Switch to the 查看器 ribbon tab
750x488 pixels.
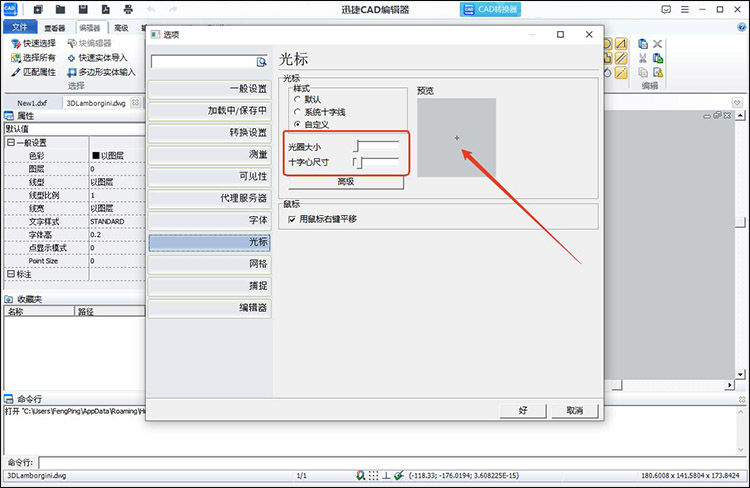tap(55, 28)
